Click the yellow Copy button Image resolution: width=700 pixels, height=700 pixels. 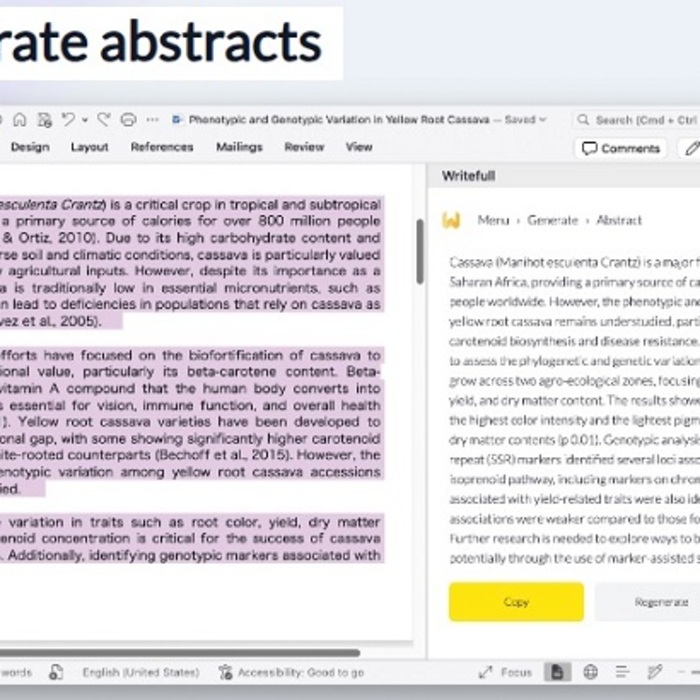(516, 602)
